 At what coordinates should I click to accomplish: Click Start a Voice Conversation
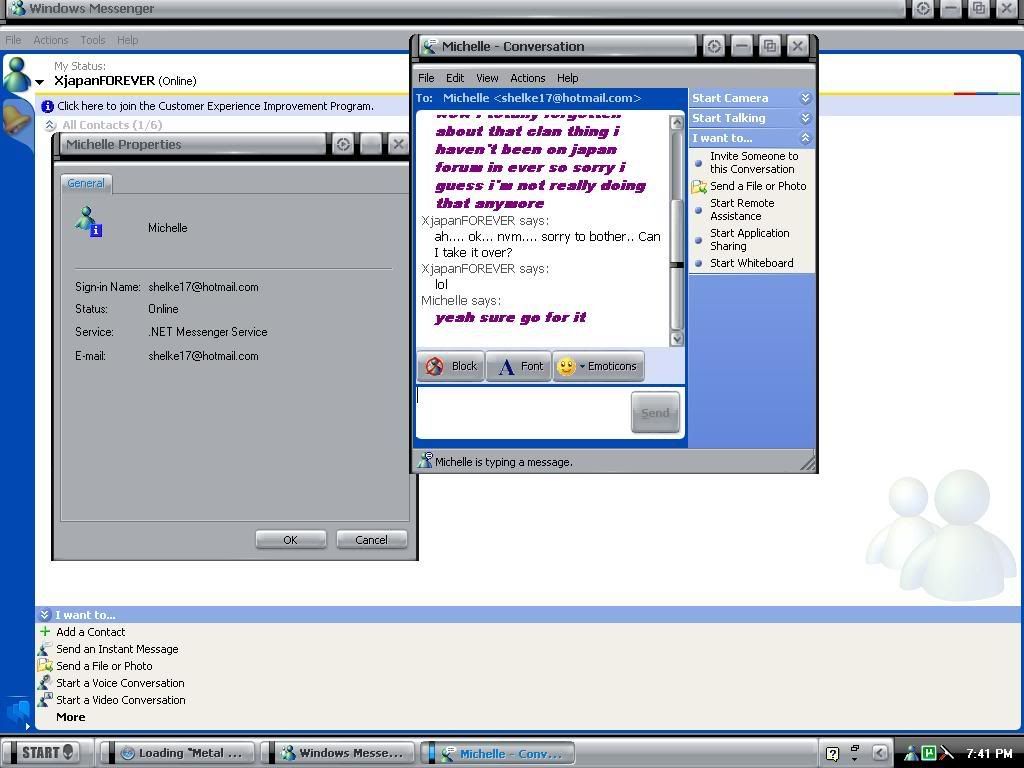click(120, 683)
